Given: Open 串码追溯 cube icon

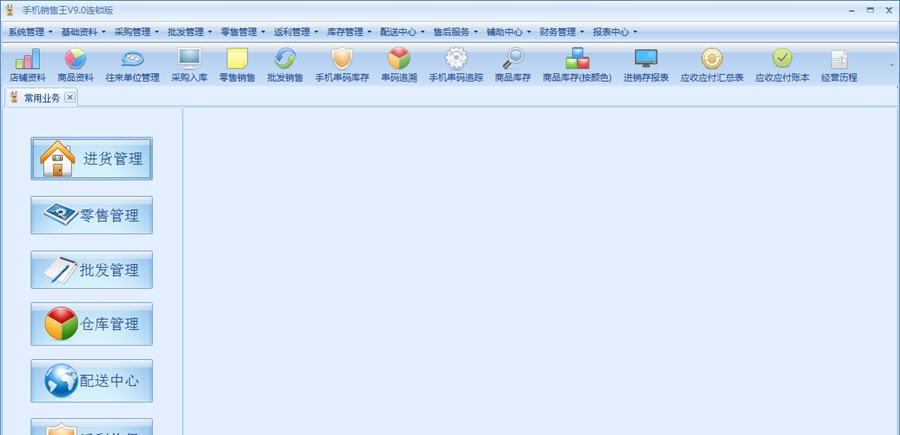Looking at the screenshot, I should tap(399, 65).
